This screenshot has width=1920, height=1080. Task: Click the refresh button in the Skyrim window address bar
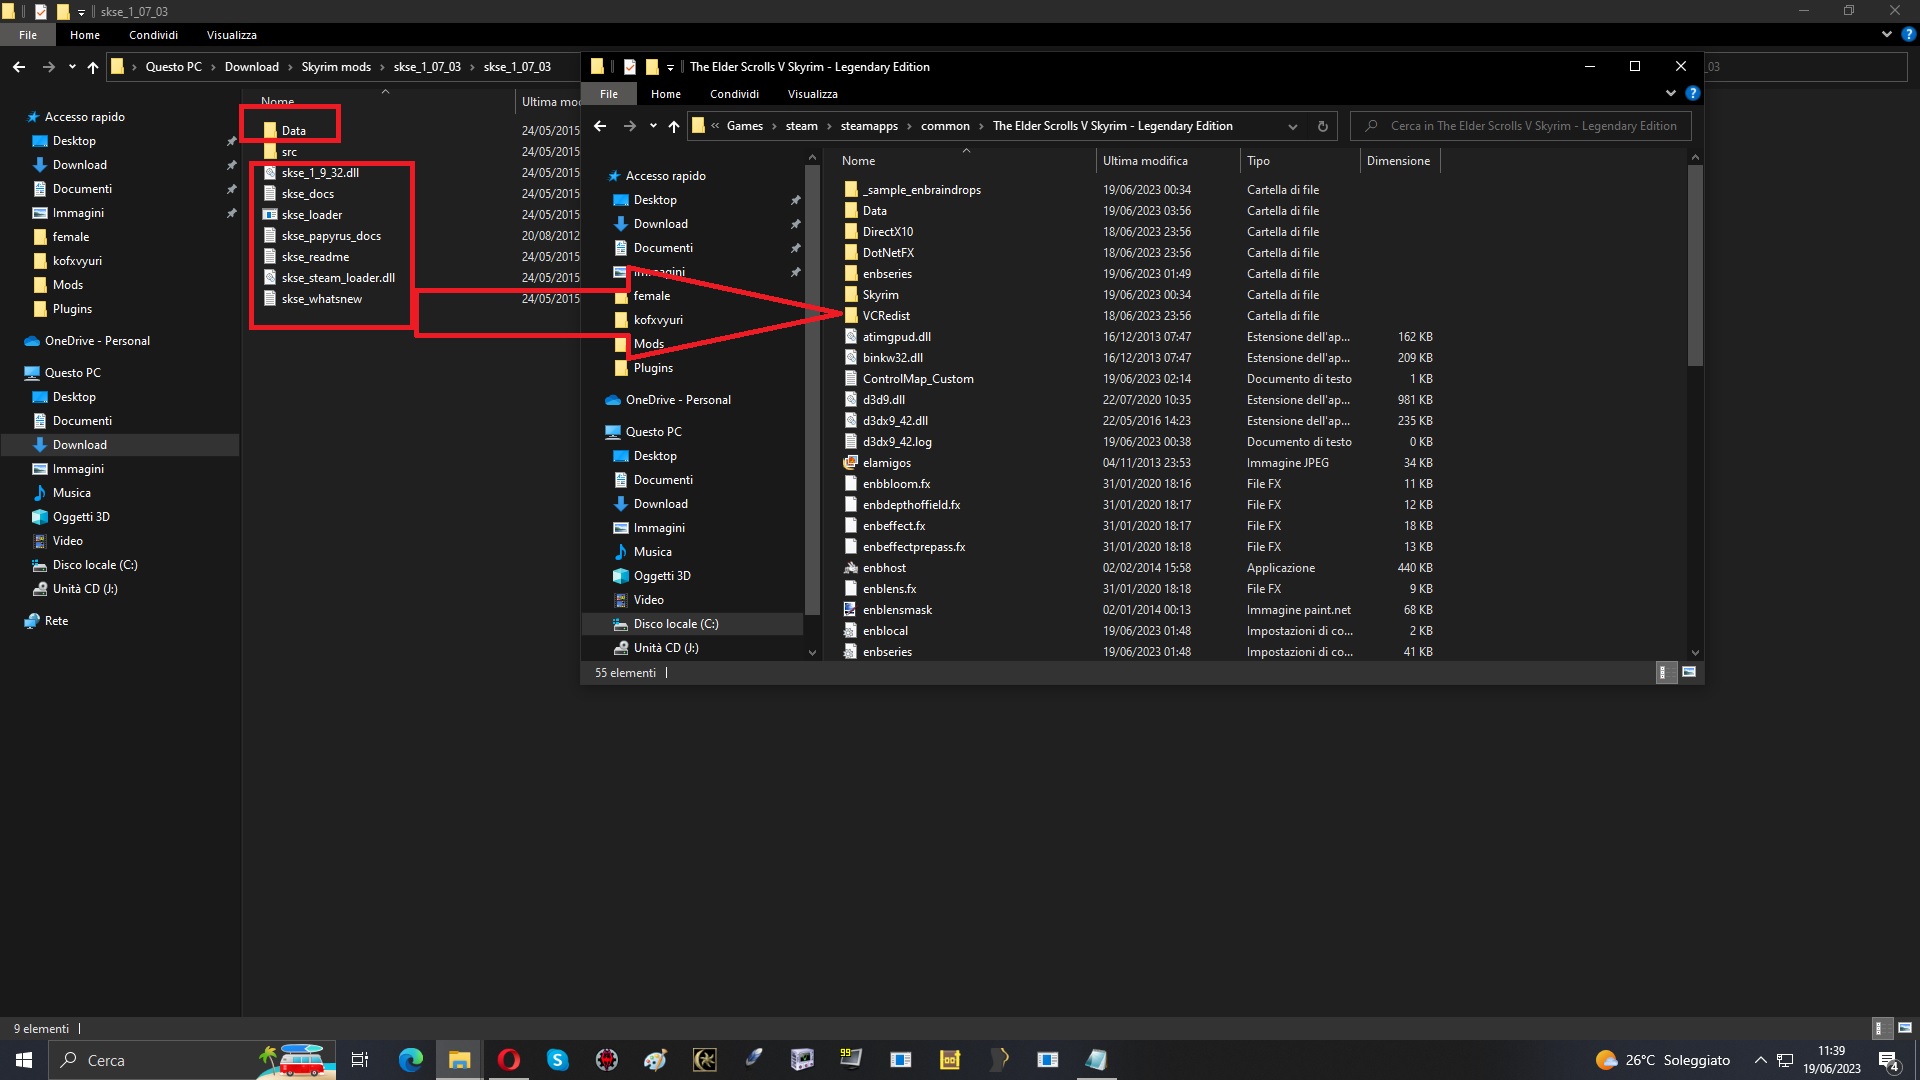(x=1322, y=126)
